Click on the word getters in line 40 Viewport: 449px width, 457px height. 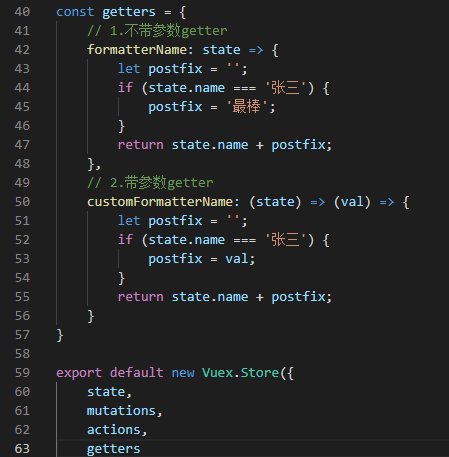point(129,12)
